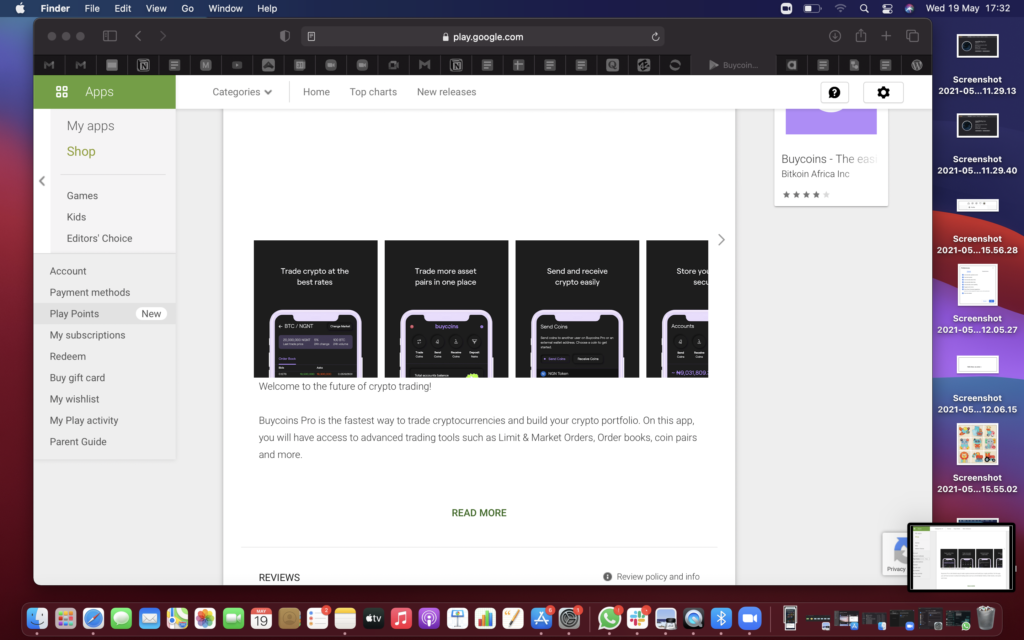Open 'Trade crypto at the best rates' screenshot
The width and height of the screenshot is (1024, 640).
tap(315, 309)
